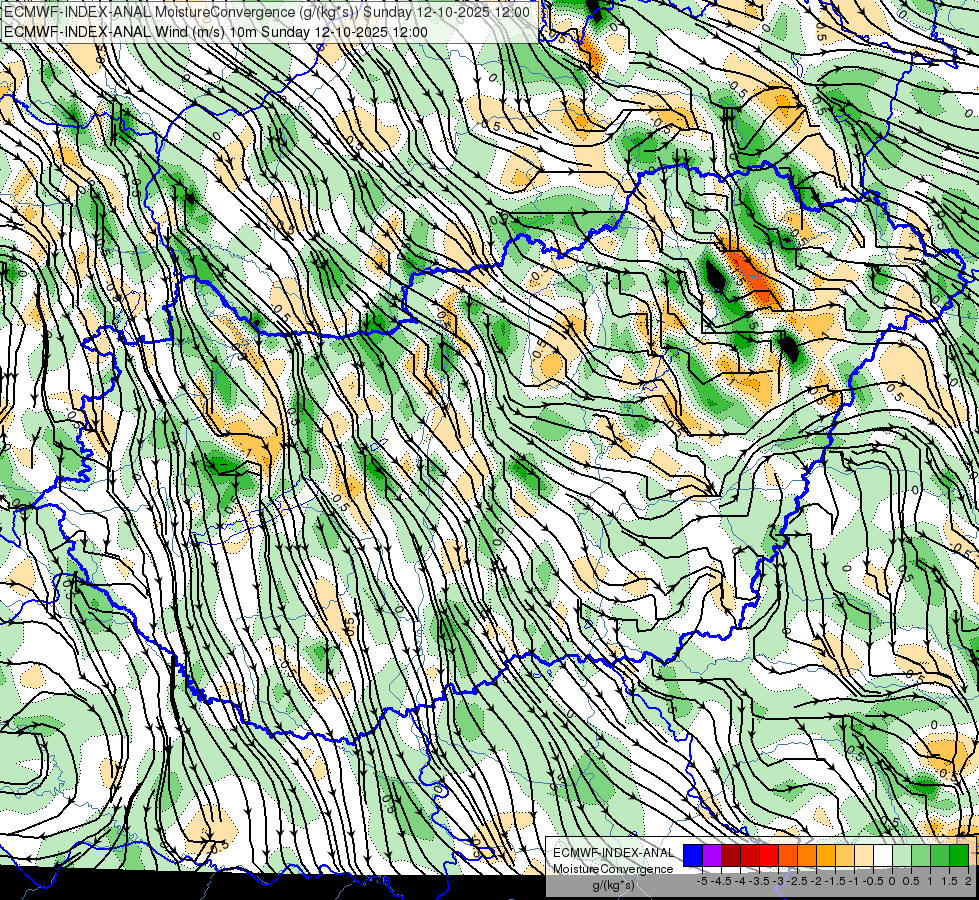Viewport: 979px width, 900px height.
Task: Pick the legend swatch between -3 and -2.5
Action: 788,855
